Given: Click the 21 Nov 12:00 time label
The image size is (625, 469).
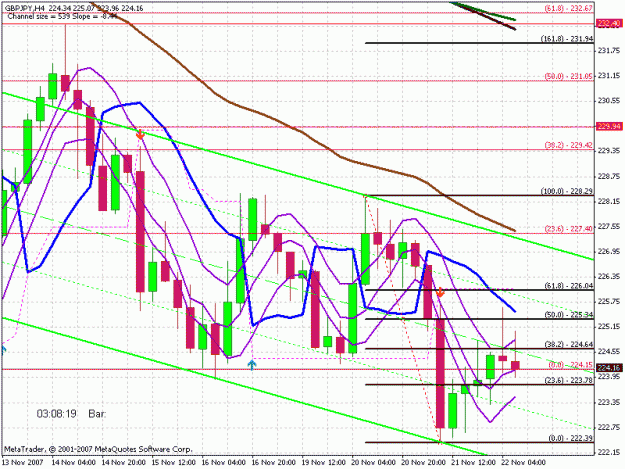Looking at the screenshot, I should (473, 463).
